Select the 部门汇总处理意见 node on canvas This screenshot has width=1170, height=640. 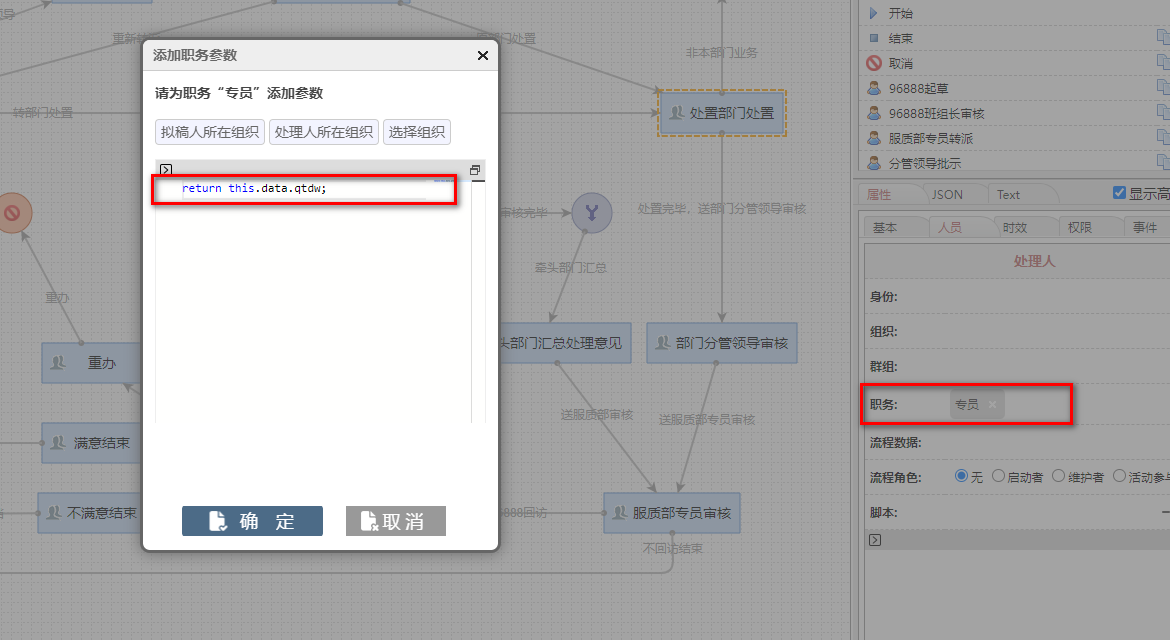[564, 343]
